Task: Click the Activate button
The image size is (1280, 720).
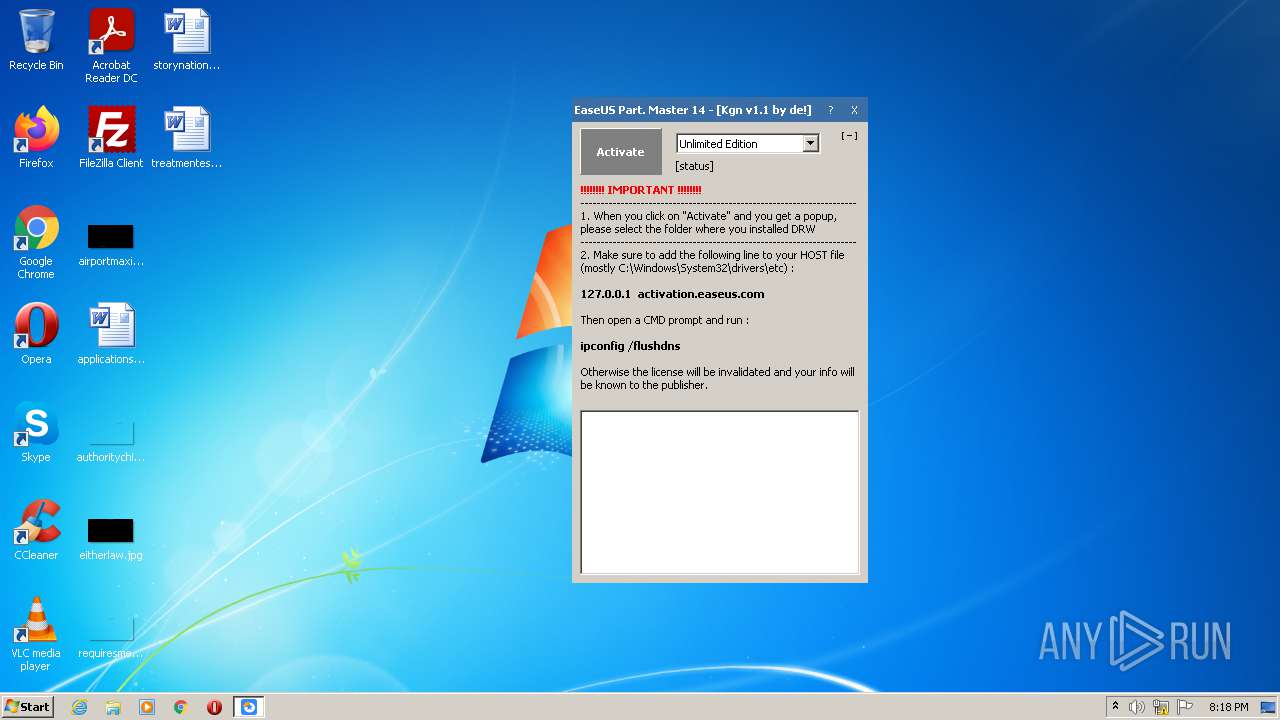Action: coord(621,152)
